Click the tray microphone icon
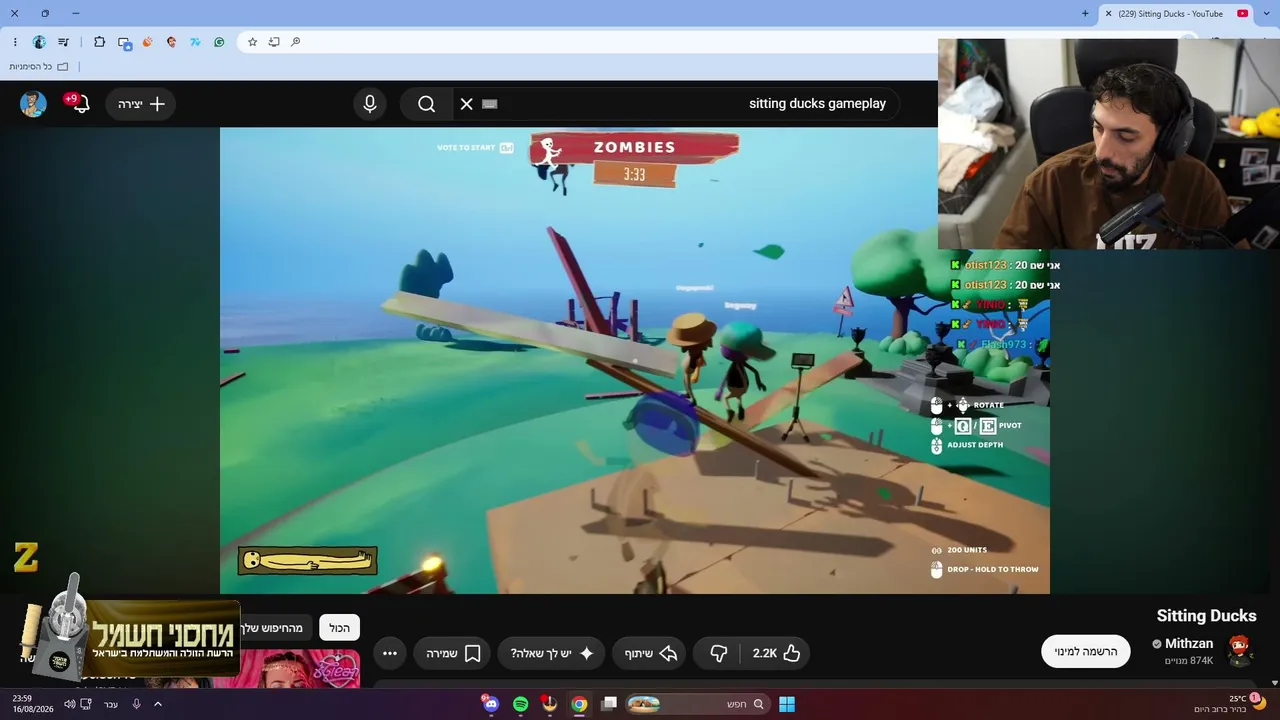The image size is (1280, 720). coord(137,704)
